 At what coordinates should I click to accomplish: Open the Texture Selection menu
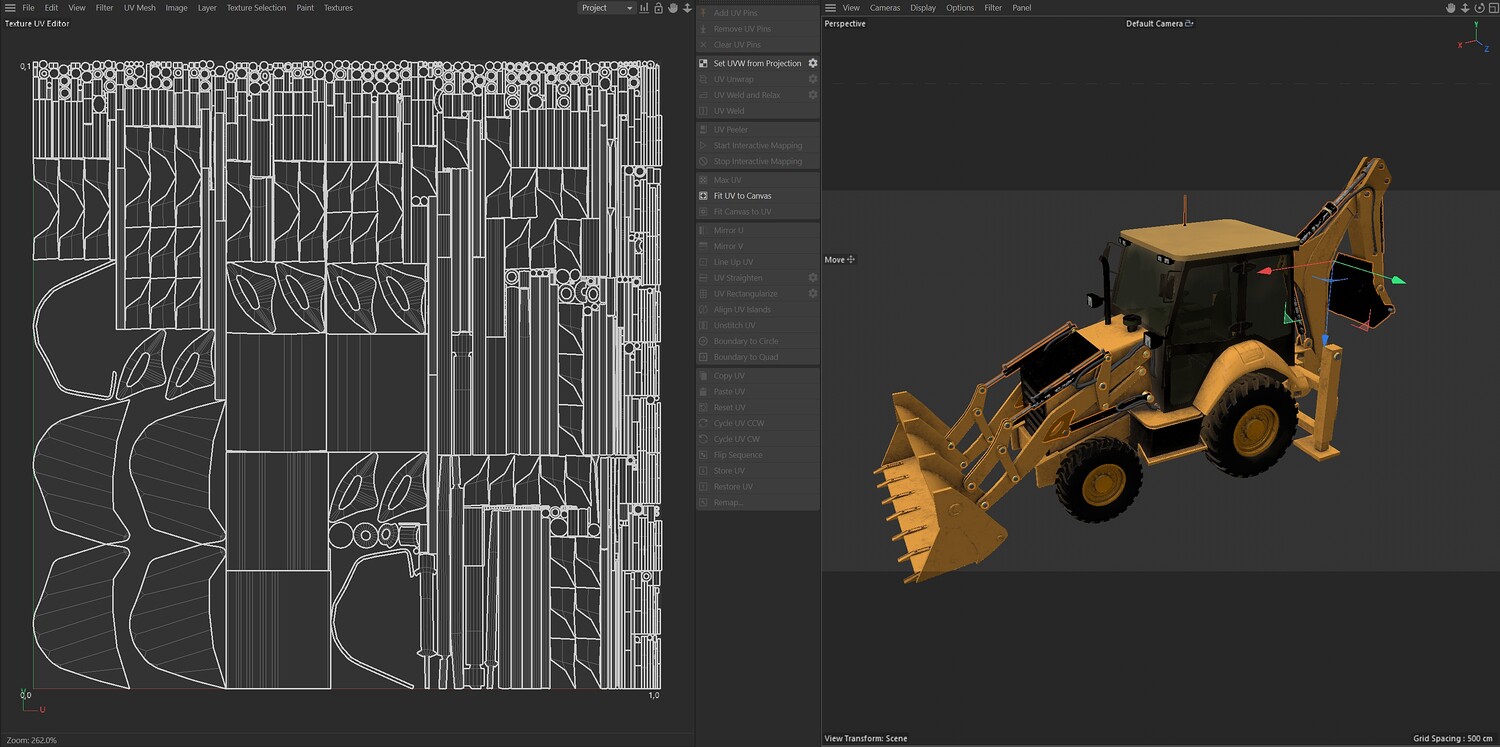tap(256, 8)
